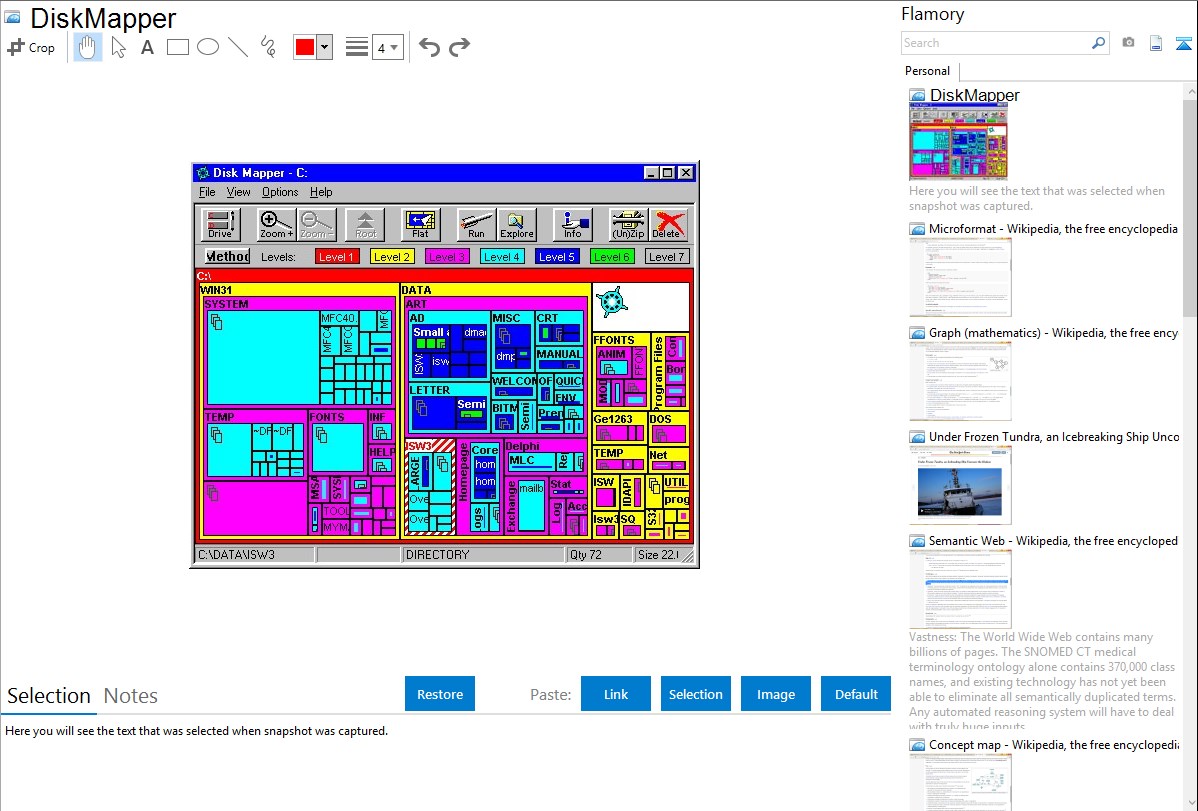This screenshot has height=811, width=1198.
Task: Click the blue Level 5 button
Action: click(x=557, y=257)
